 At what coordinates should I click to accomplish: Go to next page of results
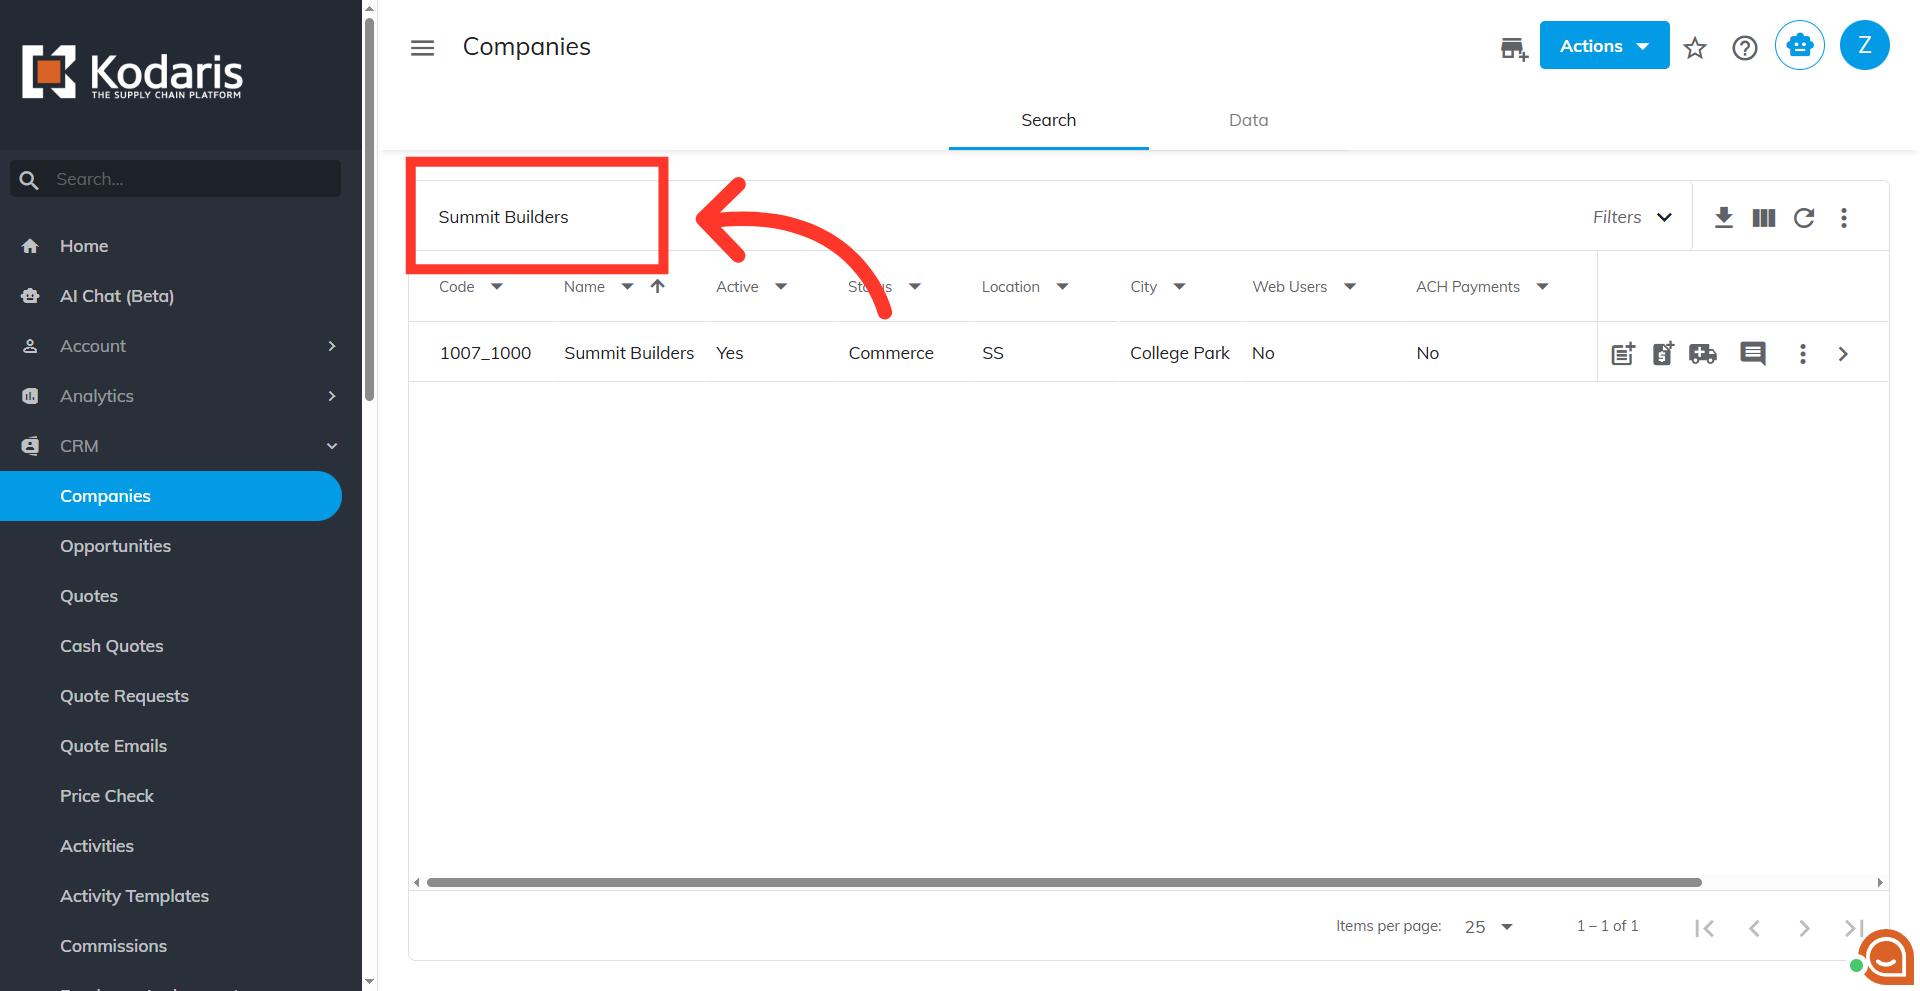tap(1804, 928)
